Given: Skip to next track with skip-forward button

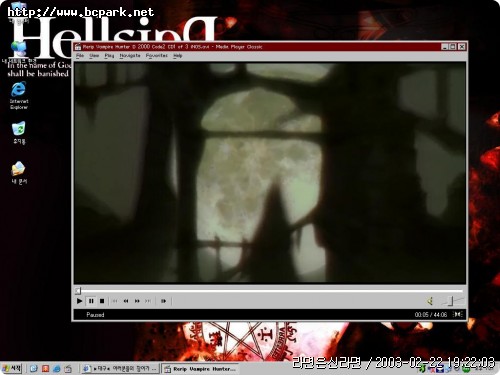Looking at the screenshot, I should 148,301.
